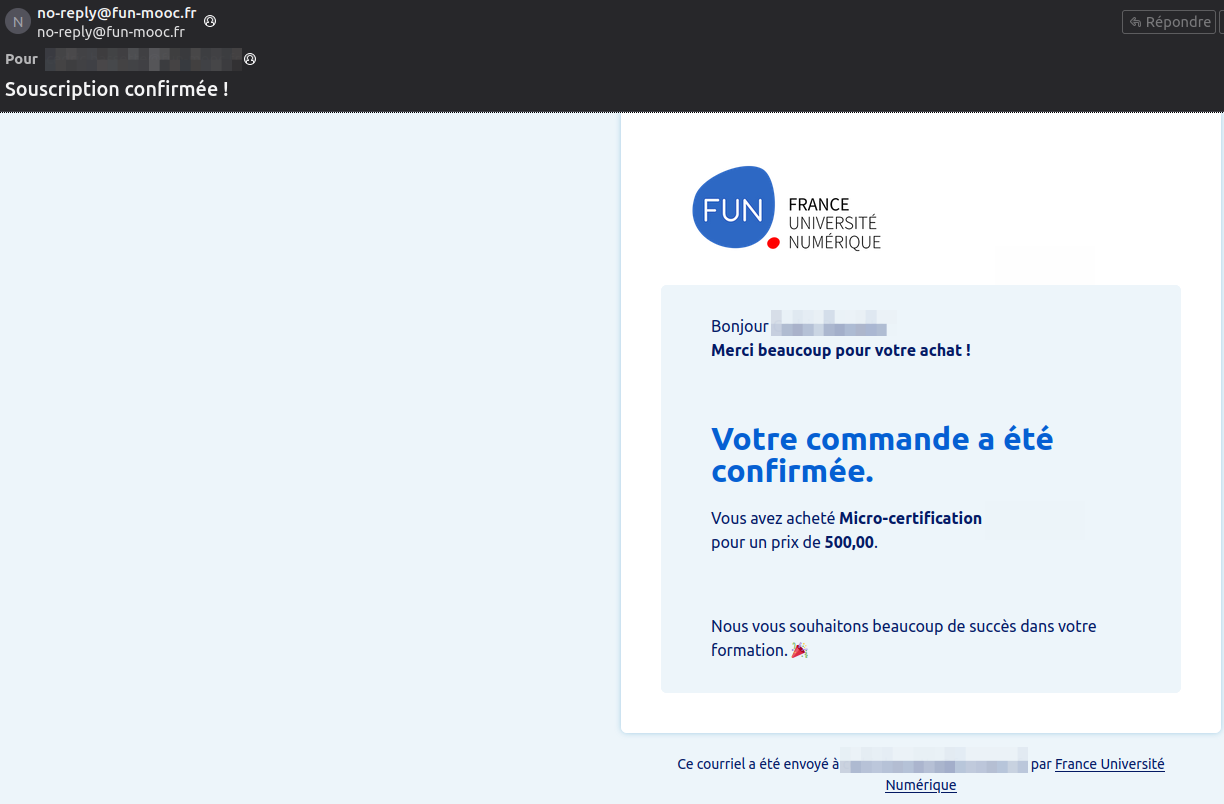The height and width of the screenshot is (804, 1224).
Task: Click "Nous vous souhaitons beaucoup de succès" sentence
Action: [x=904, y=638]
